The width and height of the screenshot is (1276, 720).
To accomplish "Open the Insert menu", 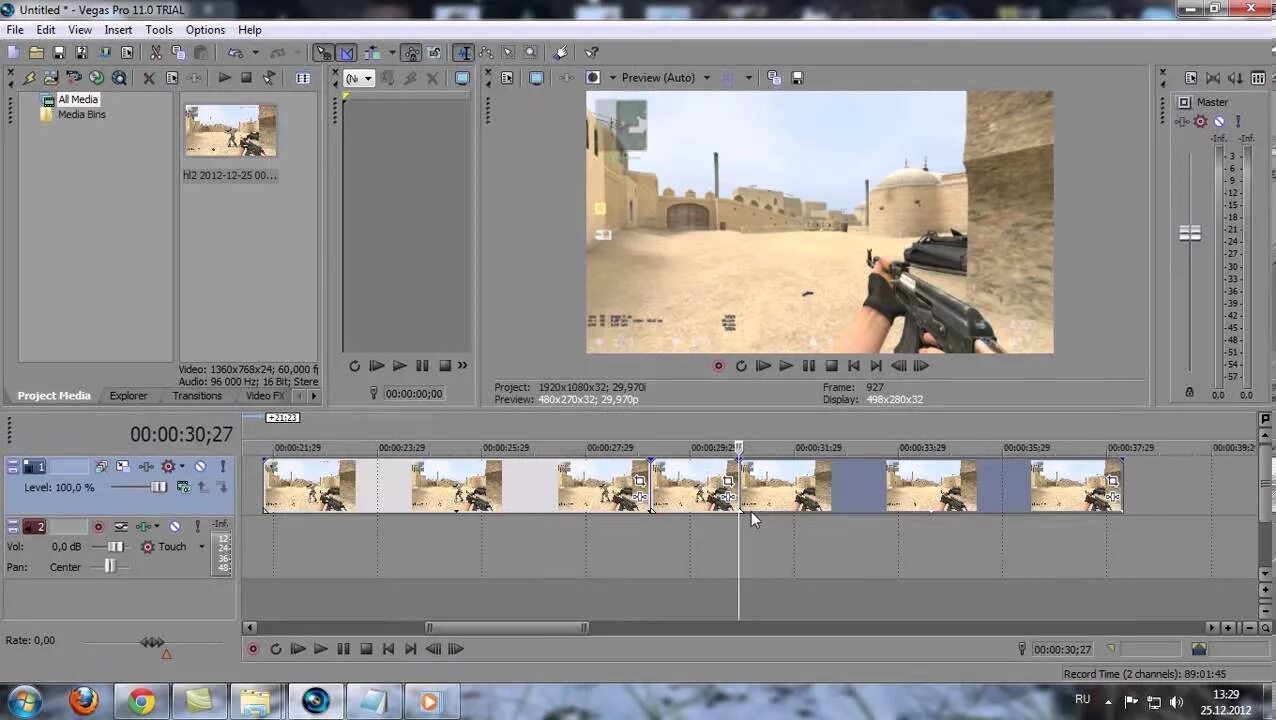I will point(118,30).
